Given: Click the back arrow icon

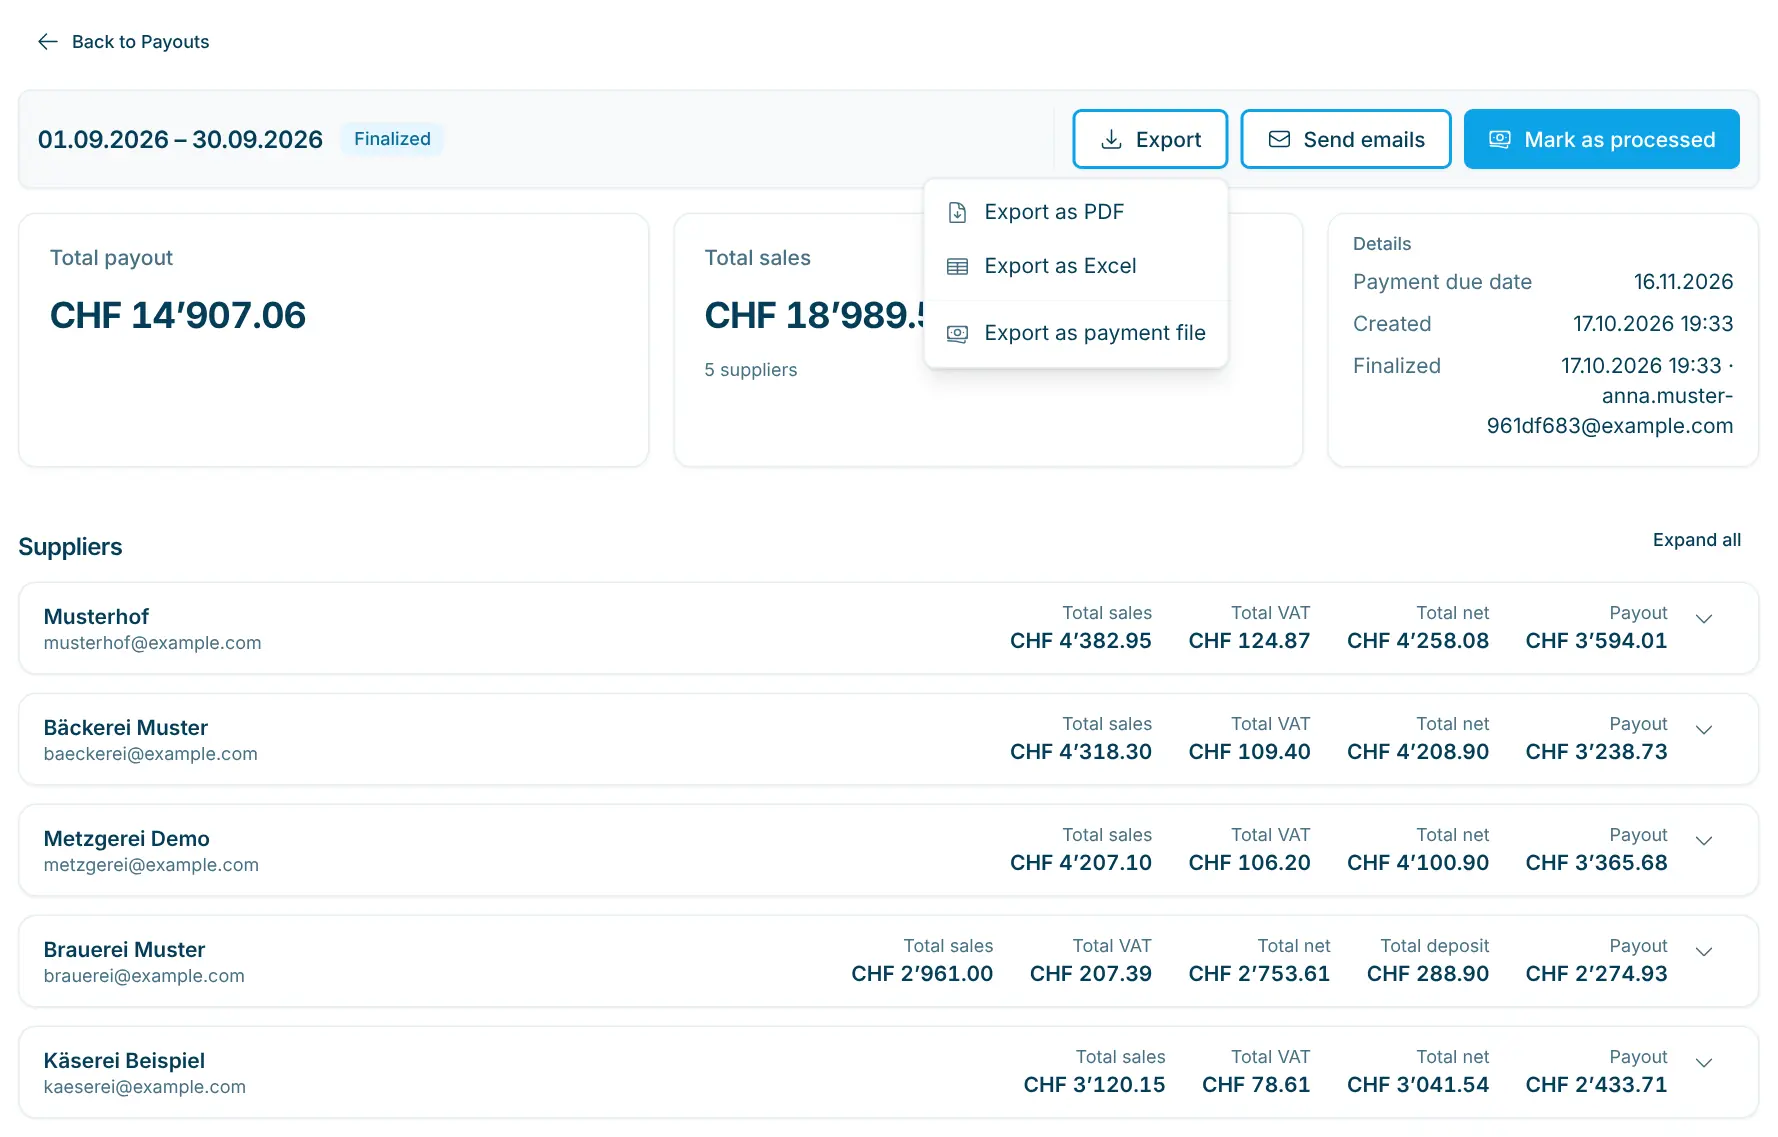Looking at the screenshot, I should (x=47, y=41).
